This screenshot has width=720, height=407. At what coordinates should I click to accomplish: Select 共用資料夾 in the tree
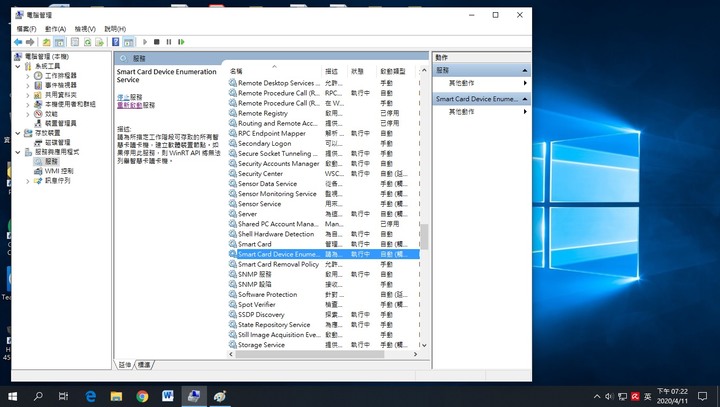click(x=61, y=95)
